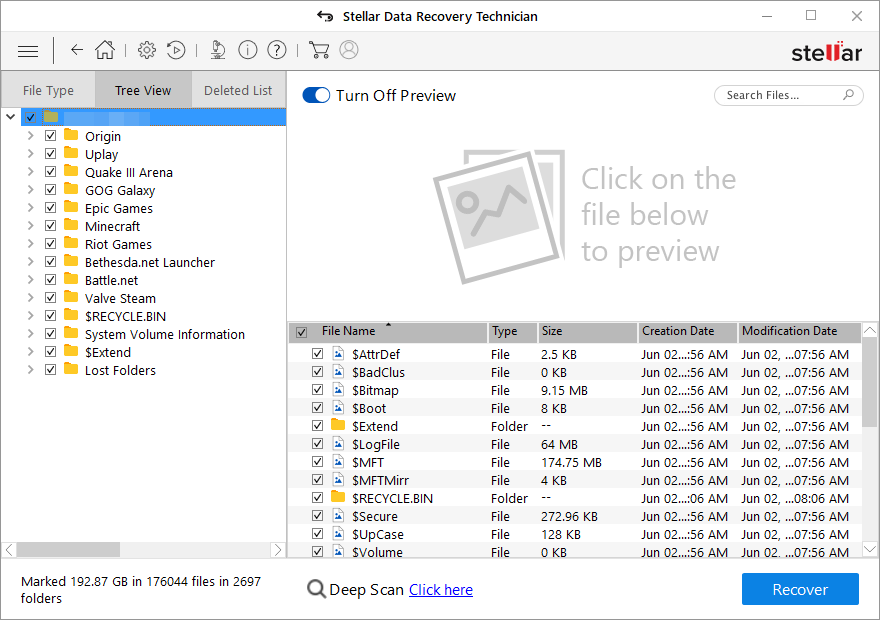Open the information icon
The width and height of the screenshot is (880, 620).
(248, 50)
